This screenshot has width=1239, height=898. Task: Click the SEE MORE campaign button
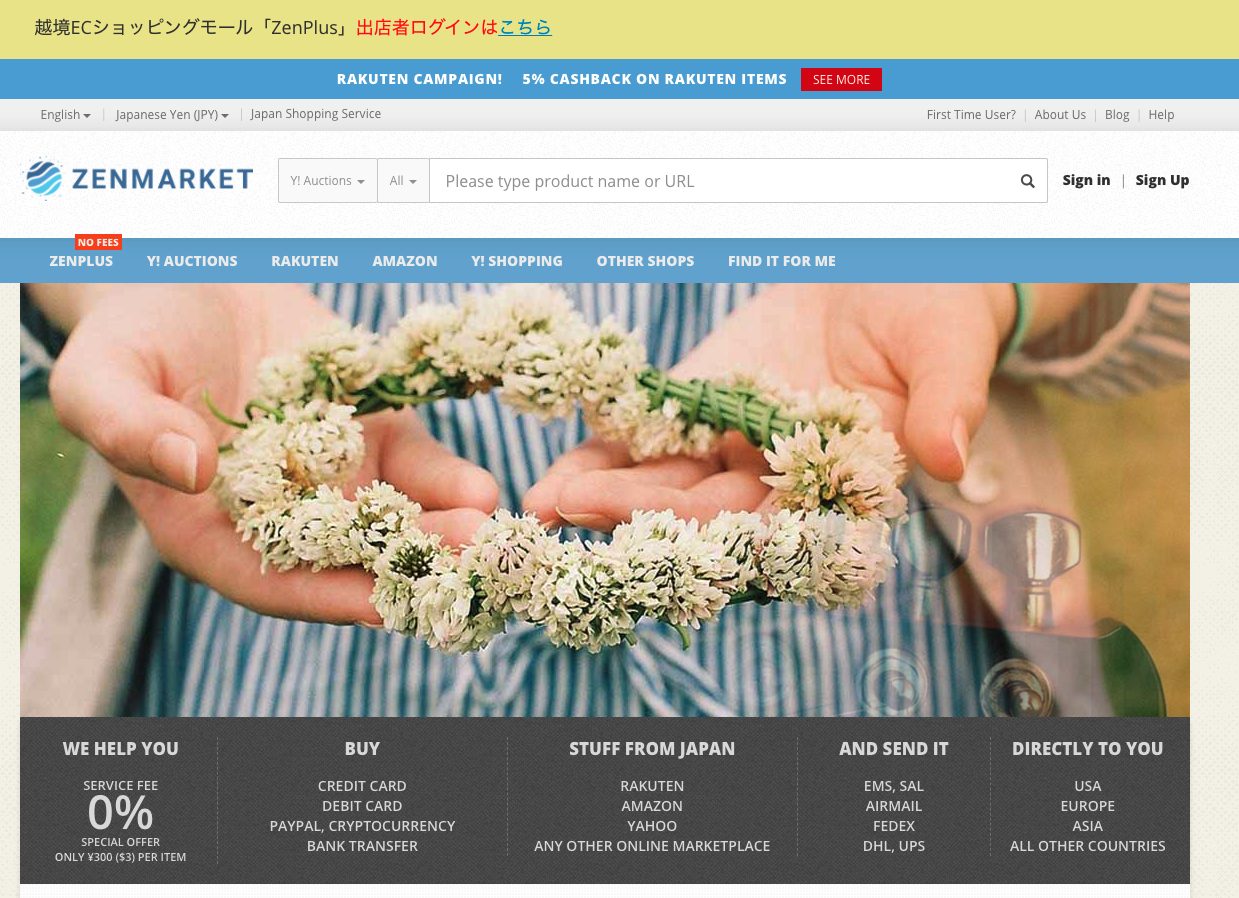pos(841,79)
